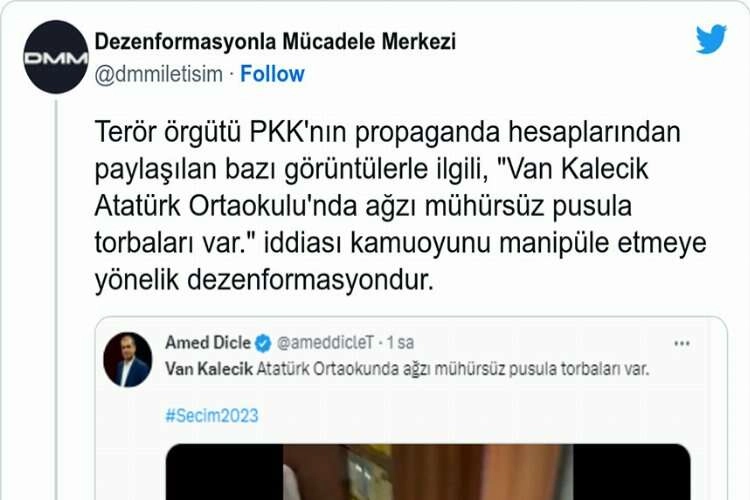Open the DMM profile avatar
Viewport: 750px width, 500px height.
point(56,57)
